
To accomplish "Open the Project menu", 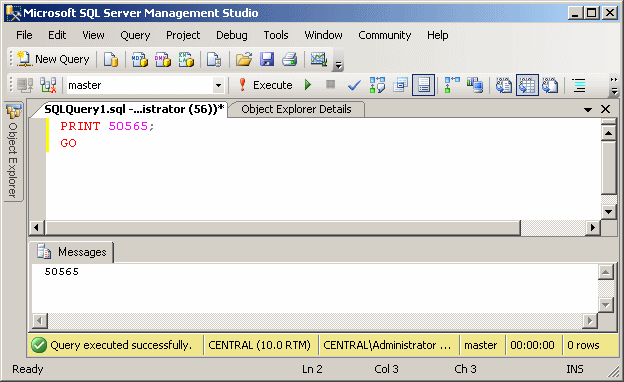I will click(183, 35).
